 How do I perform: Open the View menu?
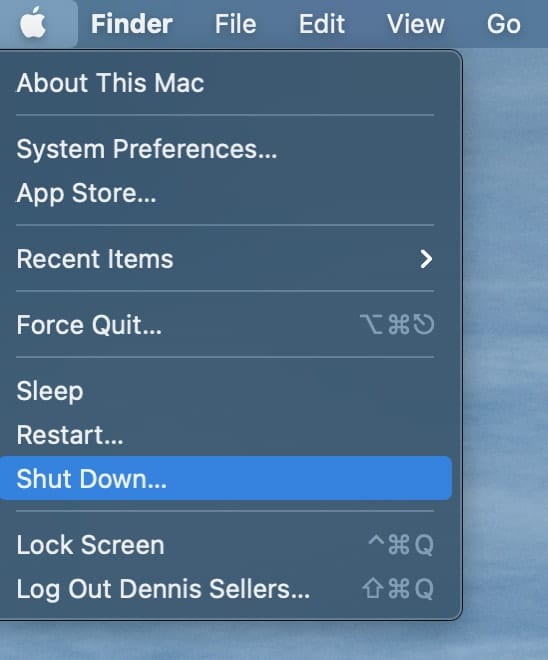pos(415,24)
